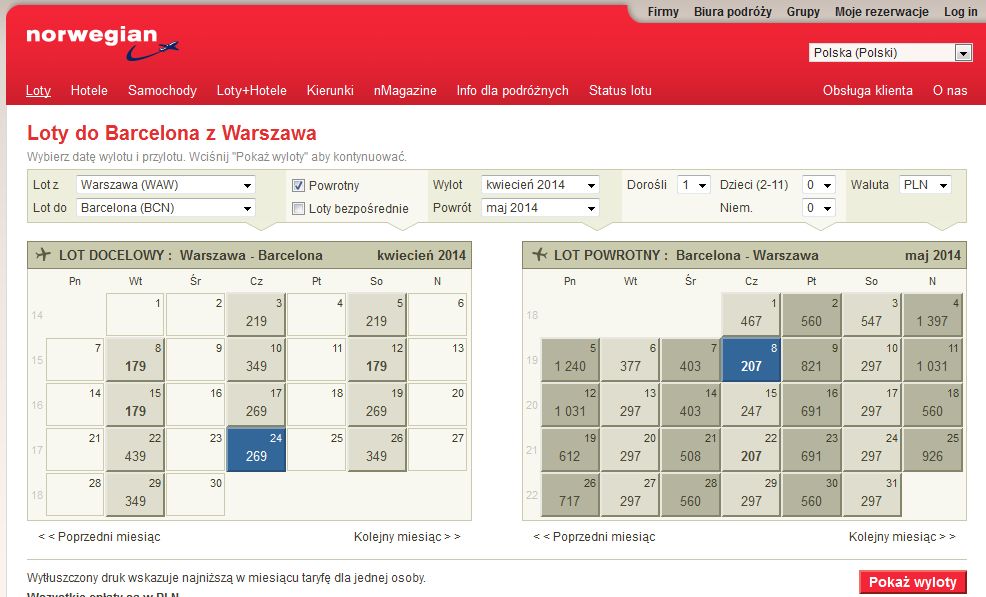Open Moje rezerwacje in the top bar
The width and height of the screenshot is (986, 597).
[882, 12]
